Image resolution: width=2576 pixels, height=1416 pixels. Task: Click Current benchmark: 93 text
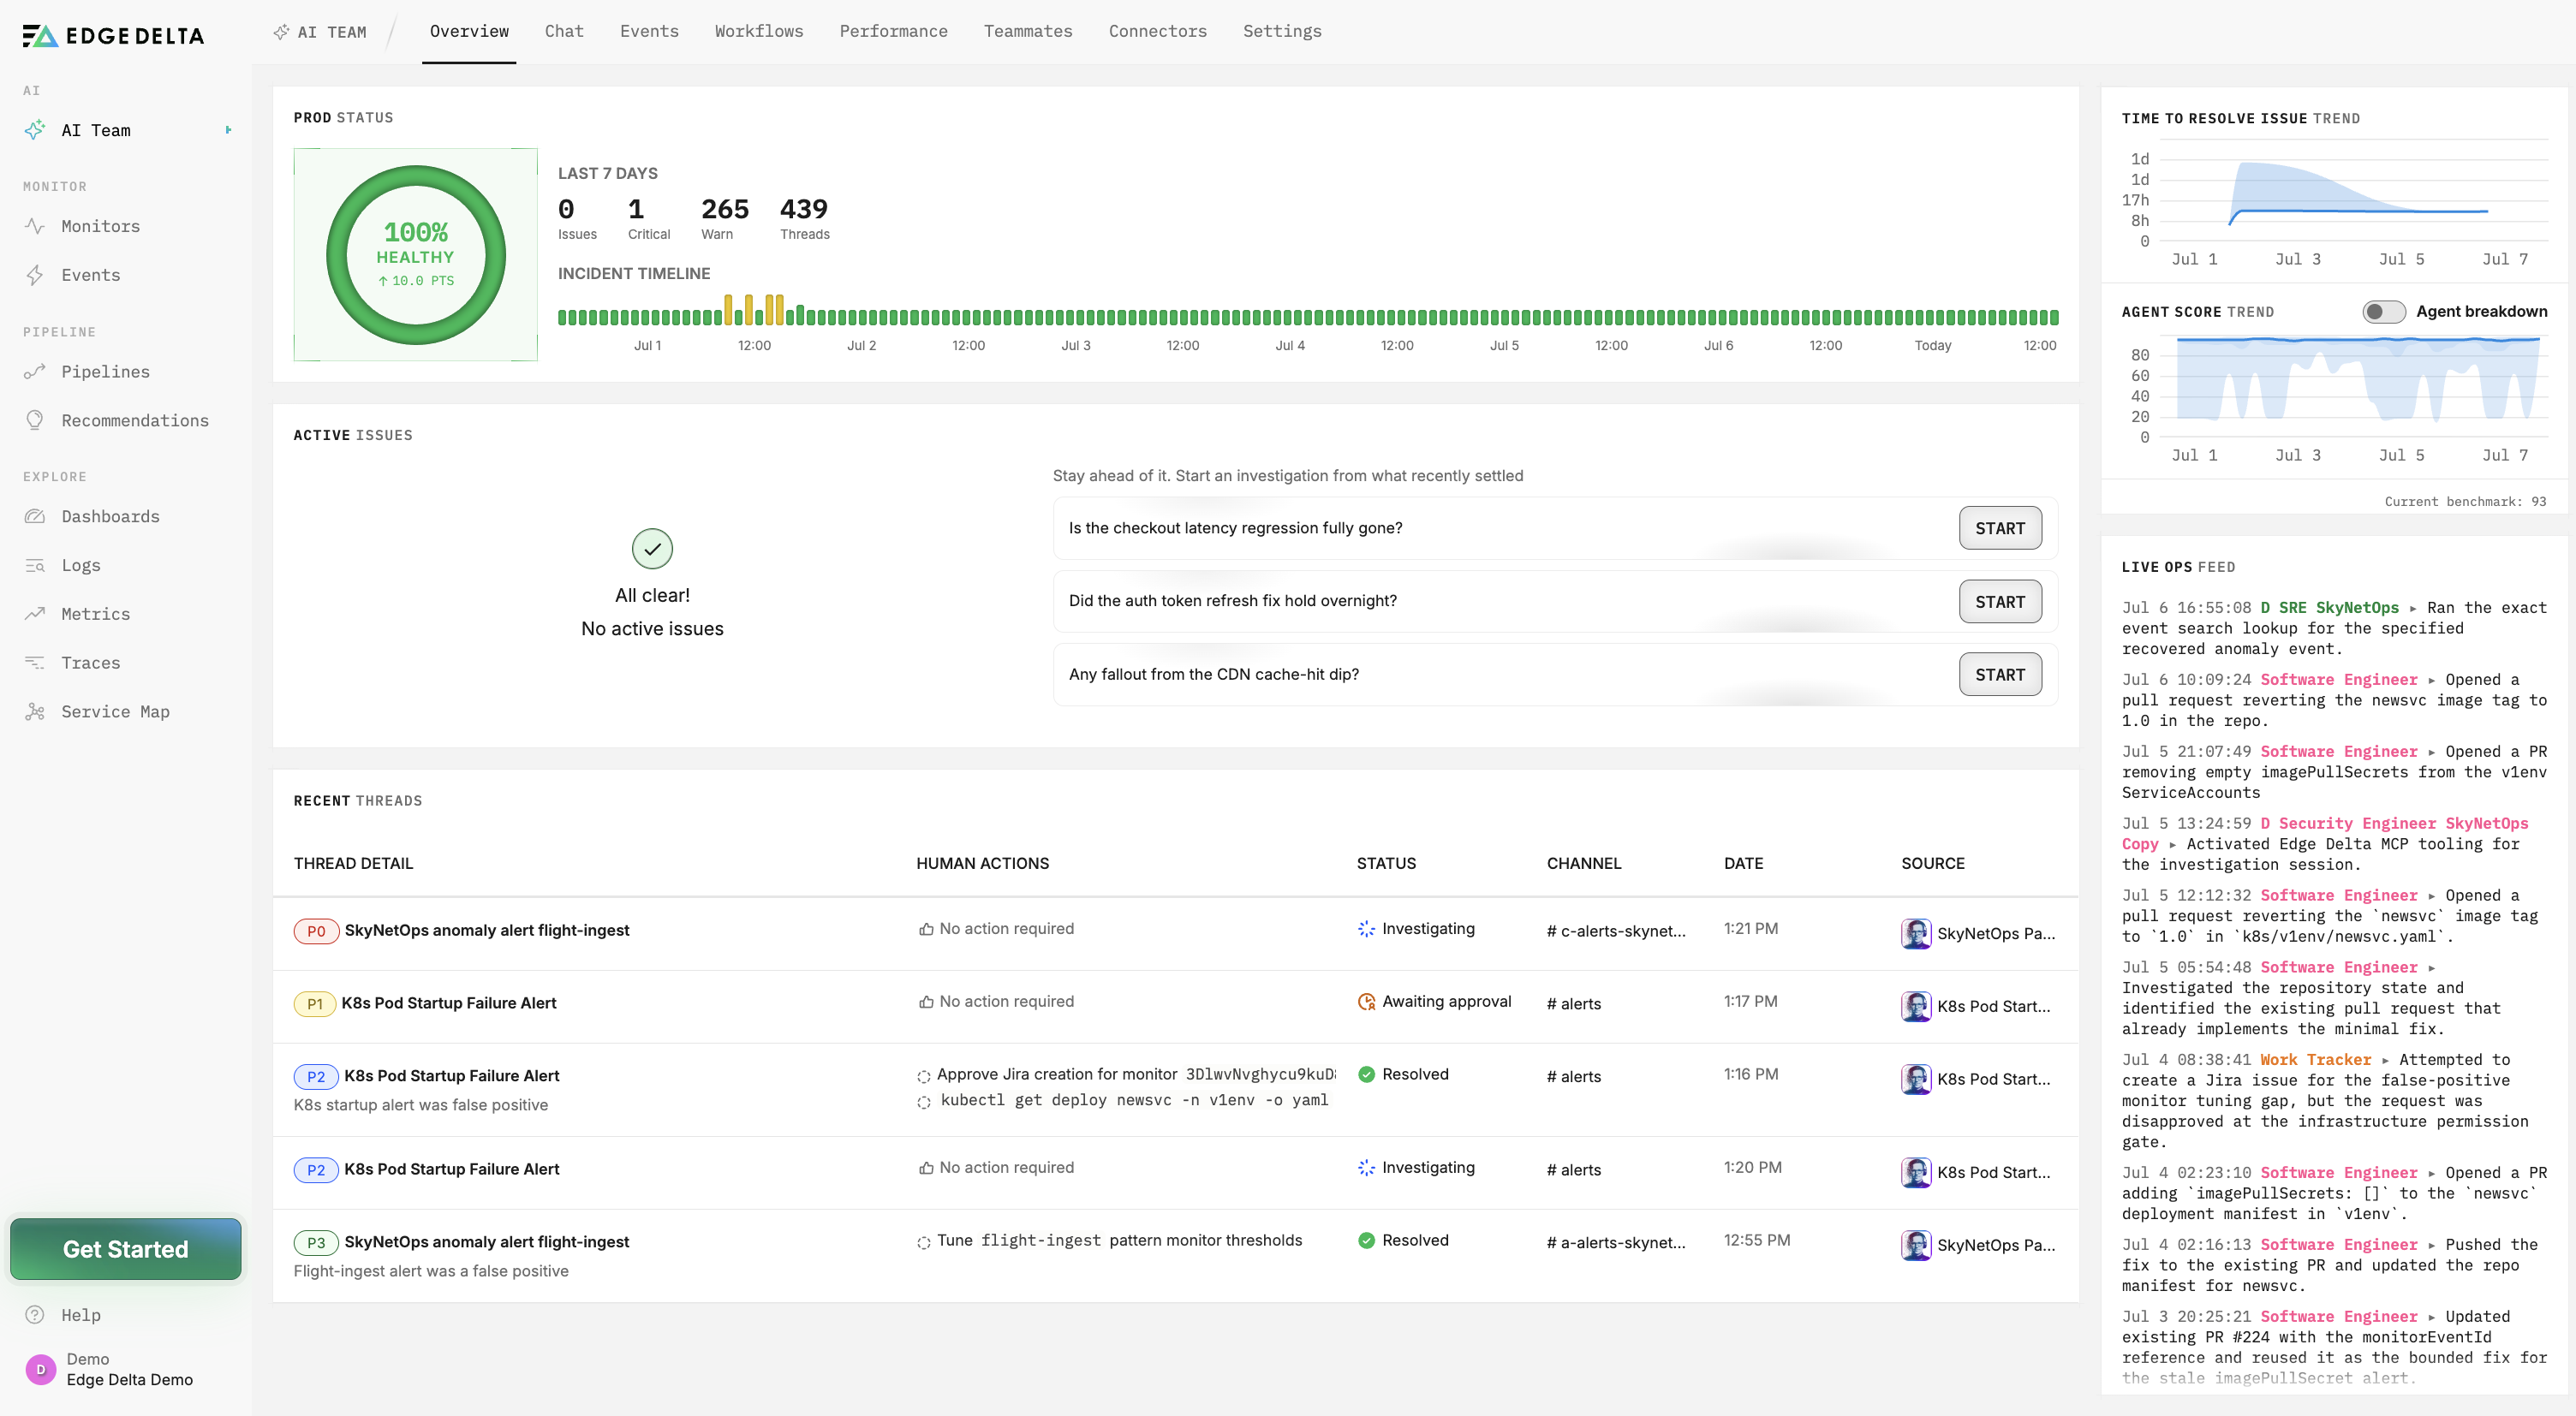click(x=2465, y=502)
